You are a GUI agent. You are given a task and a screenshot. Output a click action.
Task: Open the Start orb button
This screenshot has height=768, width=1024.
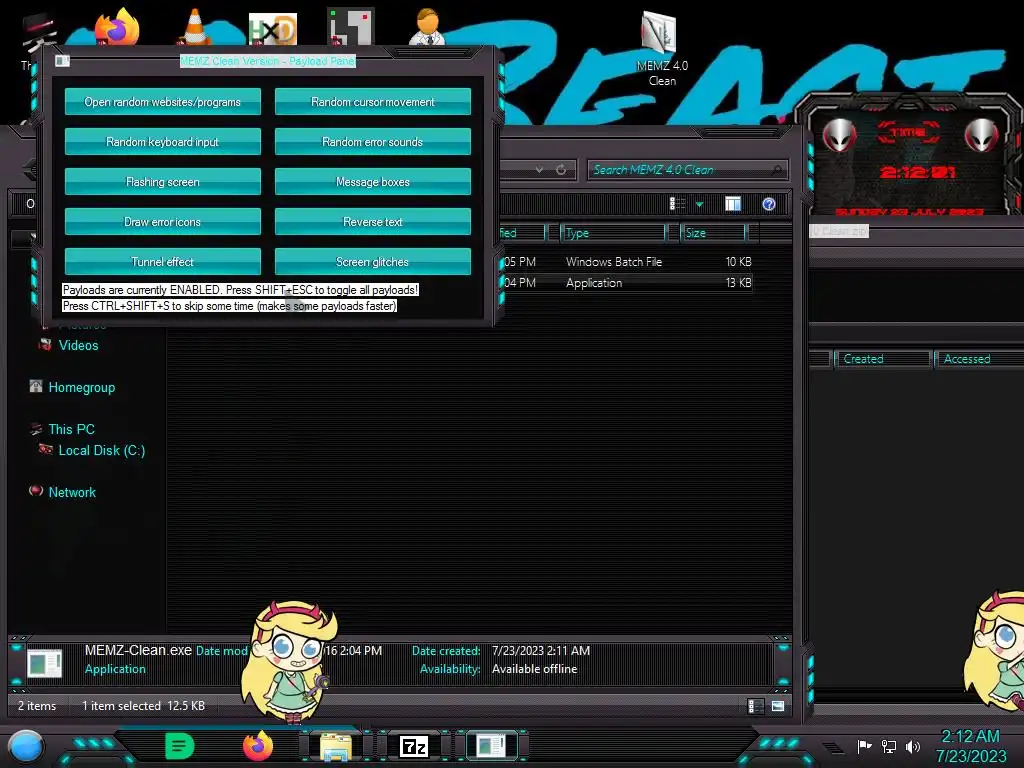26,746
